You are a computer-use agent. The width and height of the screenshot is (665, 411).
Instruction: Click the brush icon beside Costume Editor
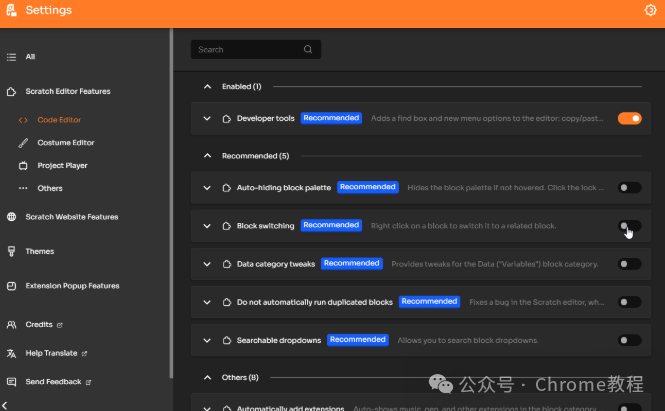tap(23, 143)
